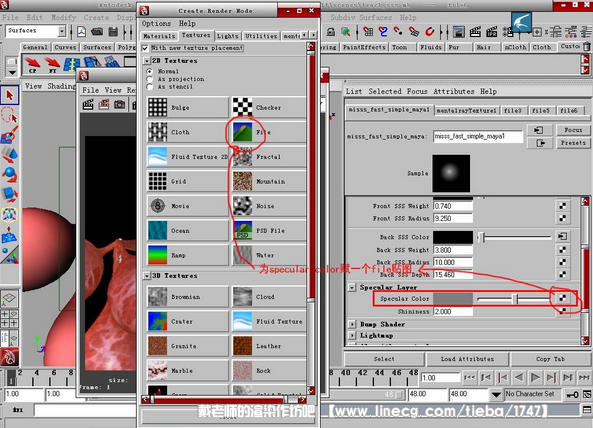Create a Water texture
This screenshot has height=428, width=593.
pos(268,255)
